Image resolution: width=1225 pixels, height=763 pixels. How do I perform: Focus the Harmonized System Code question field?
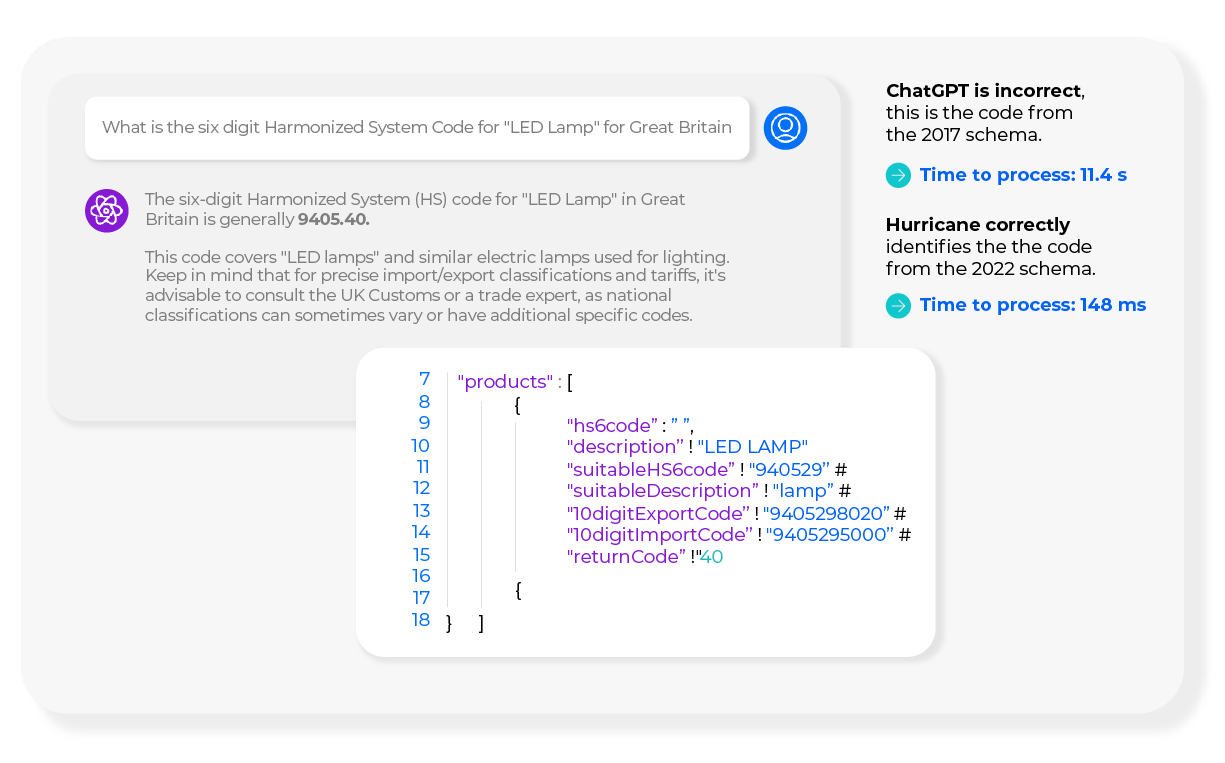tap(416, 128)
